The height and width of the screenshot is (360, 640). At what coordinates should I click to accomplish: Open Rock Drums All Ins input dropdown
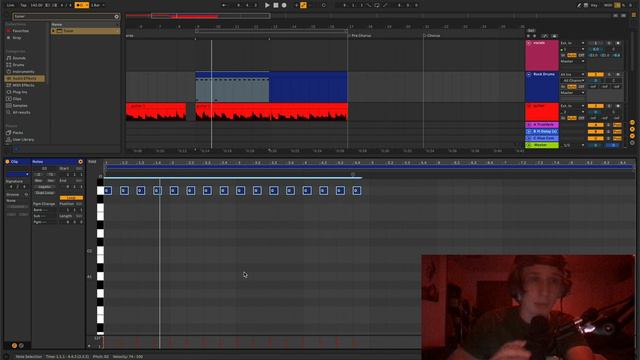pos(572,74)
